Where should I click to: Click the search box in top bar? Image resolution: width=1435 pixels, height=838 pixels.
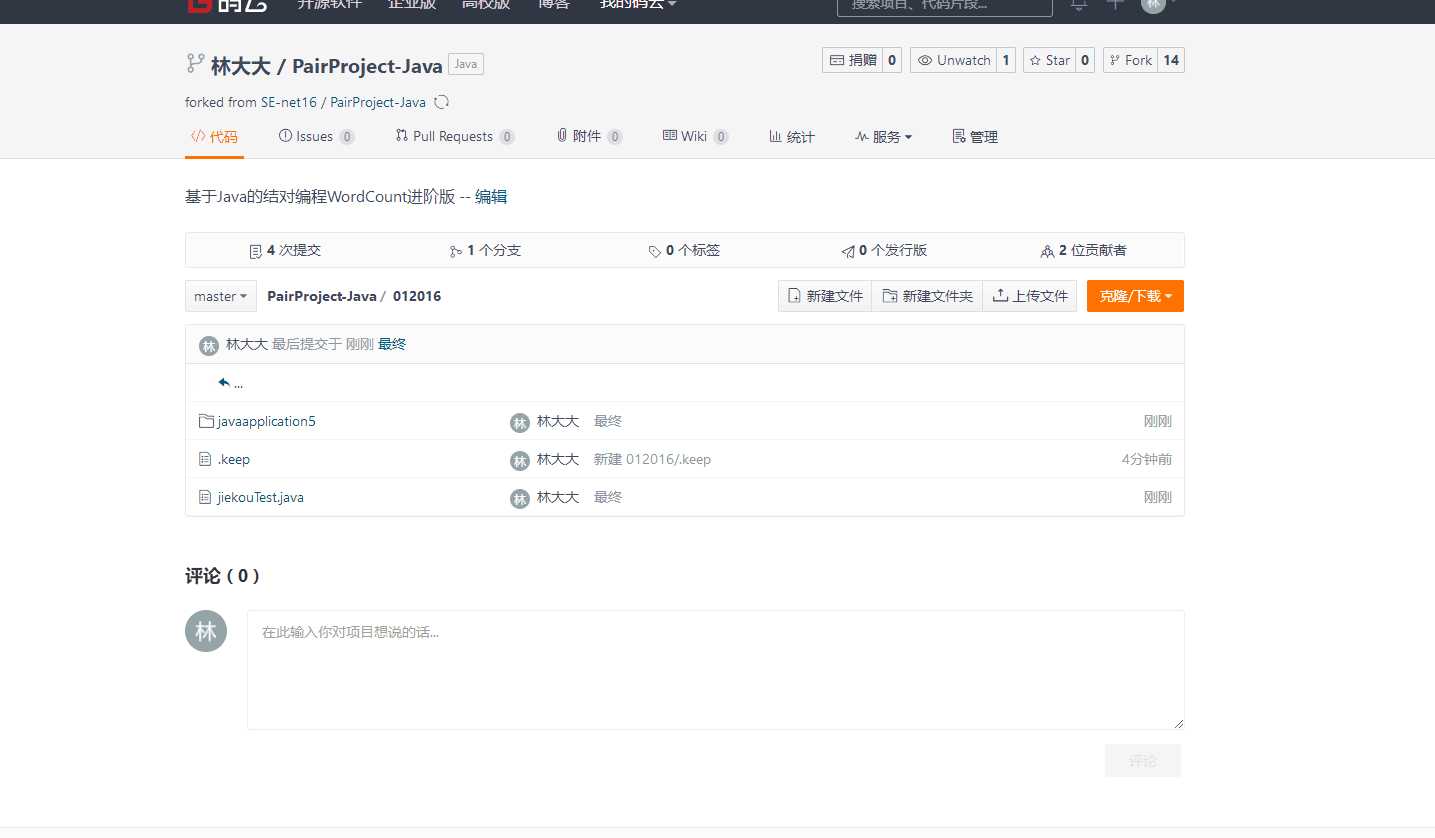click(x=945, y=5)
